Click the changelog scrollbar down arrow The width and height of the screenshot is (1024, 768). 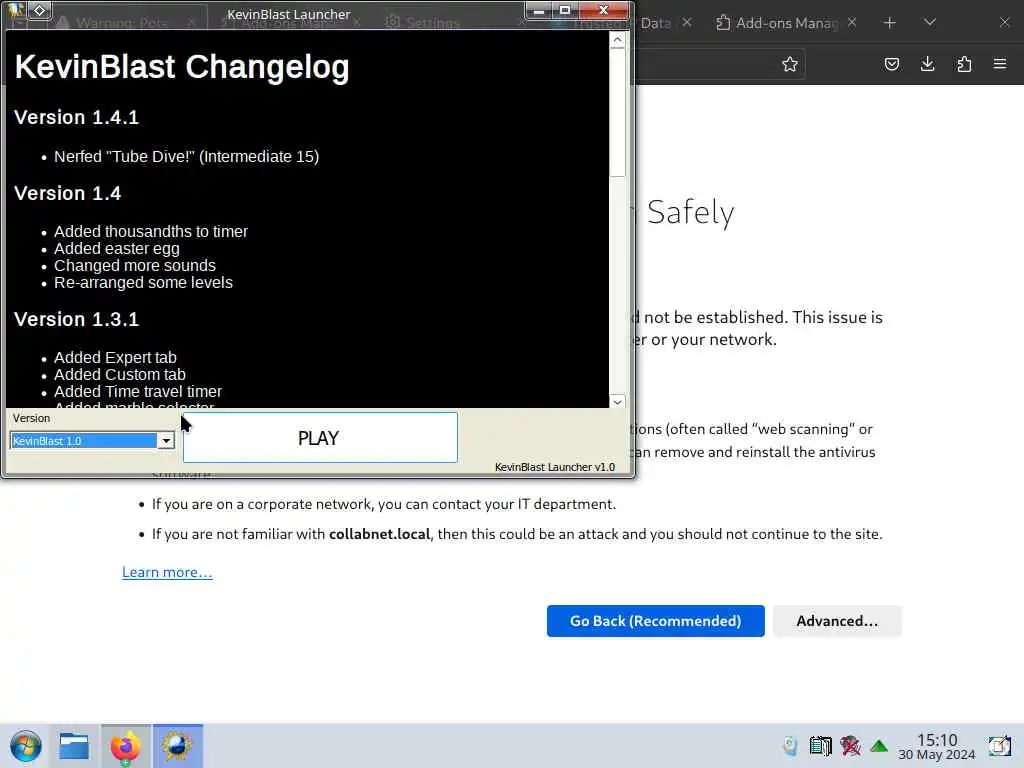617,402
